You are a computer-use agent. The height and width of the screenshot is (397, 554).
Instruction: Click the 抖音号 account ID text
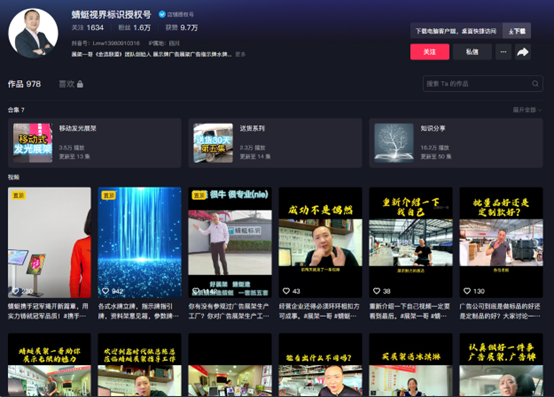[x=106, y=43]
